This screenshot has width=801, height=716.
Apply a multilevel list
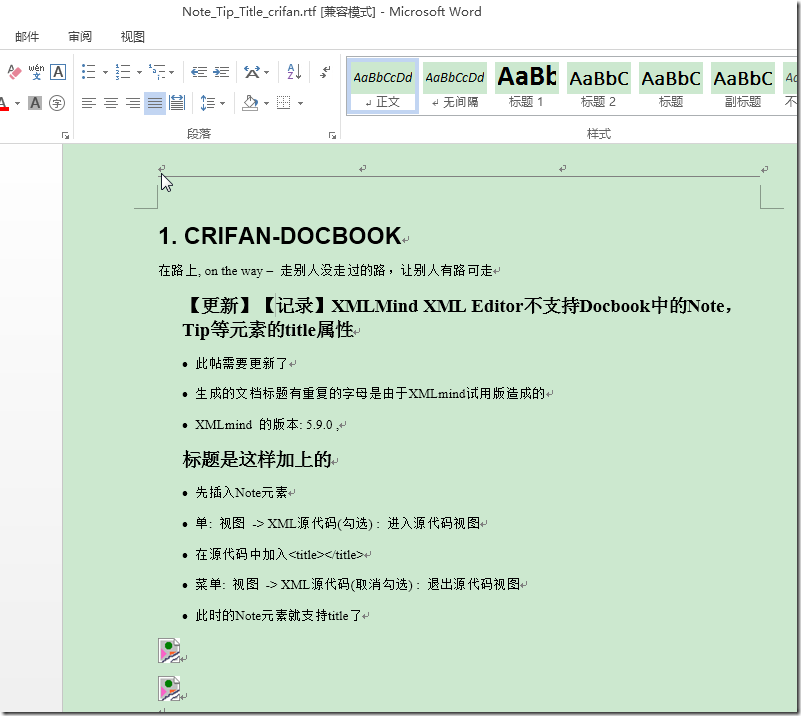pos(157,72)
